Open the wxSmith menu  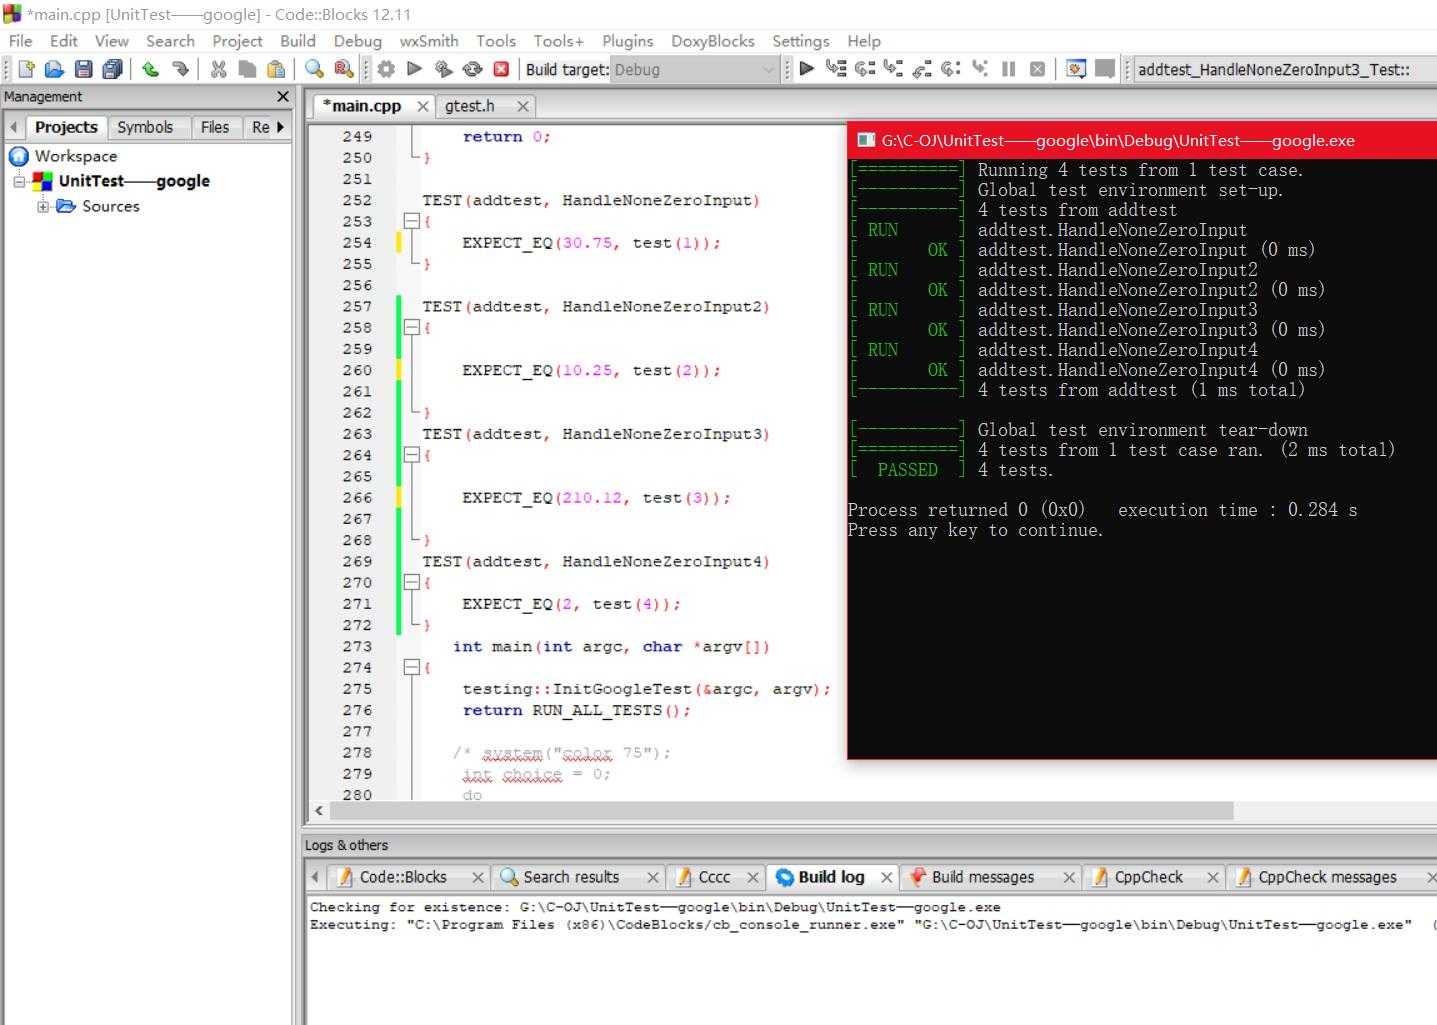[x=429, y=41]
